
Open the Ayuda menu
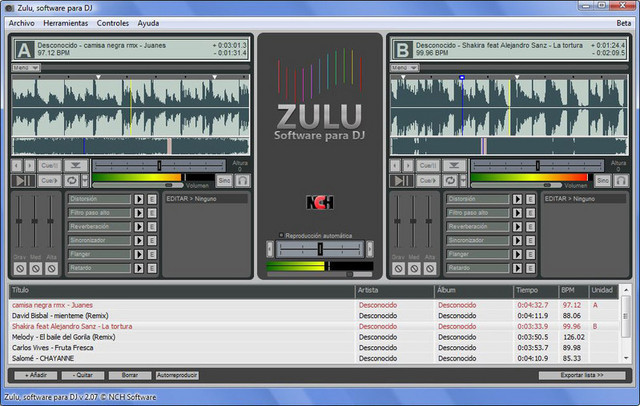tap(148, 23)
